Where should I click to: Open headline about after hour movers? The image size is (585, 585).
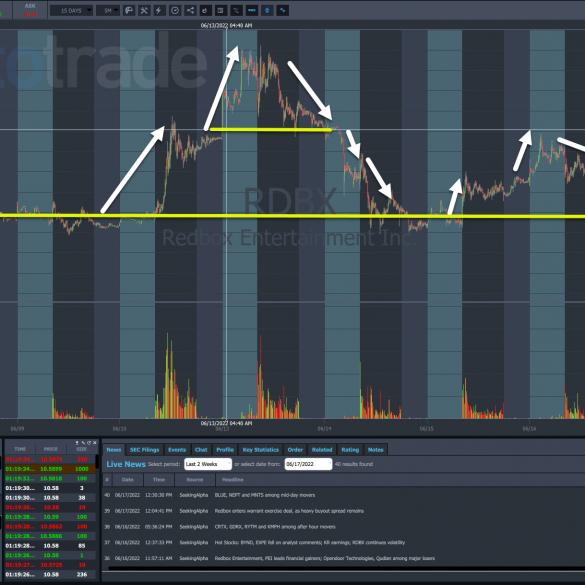[x=275, y=527]
